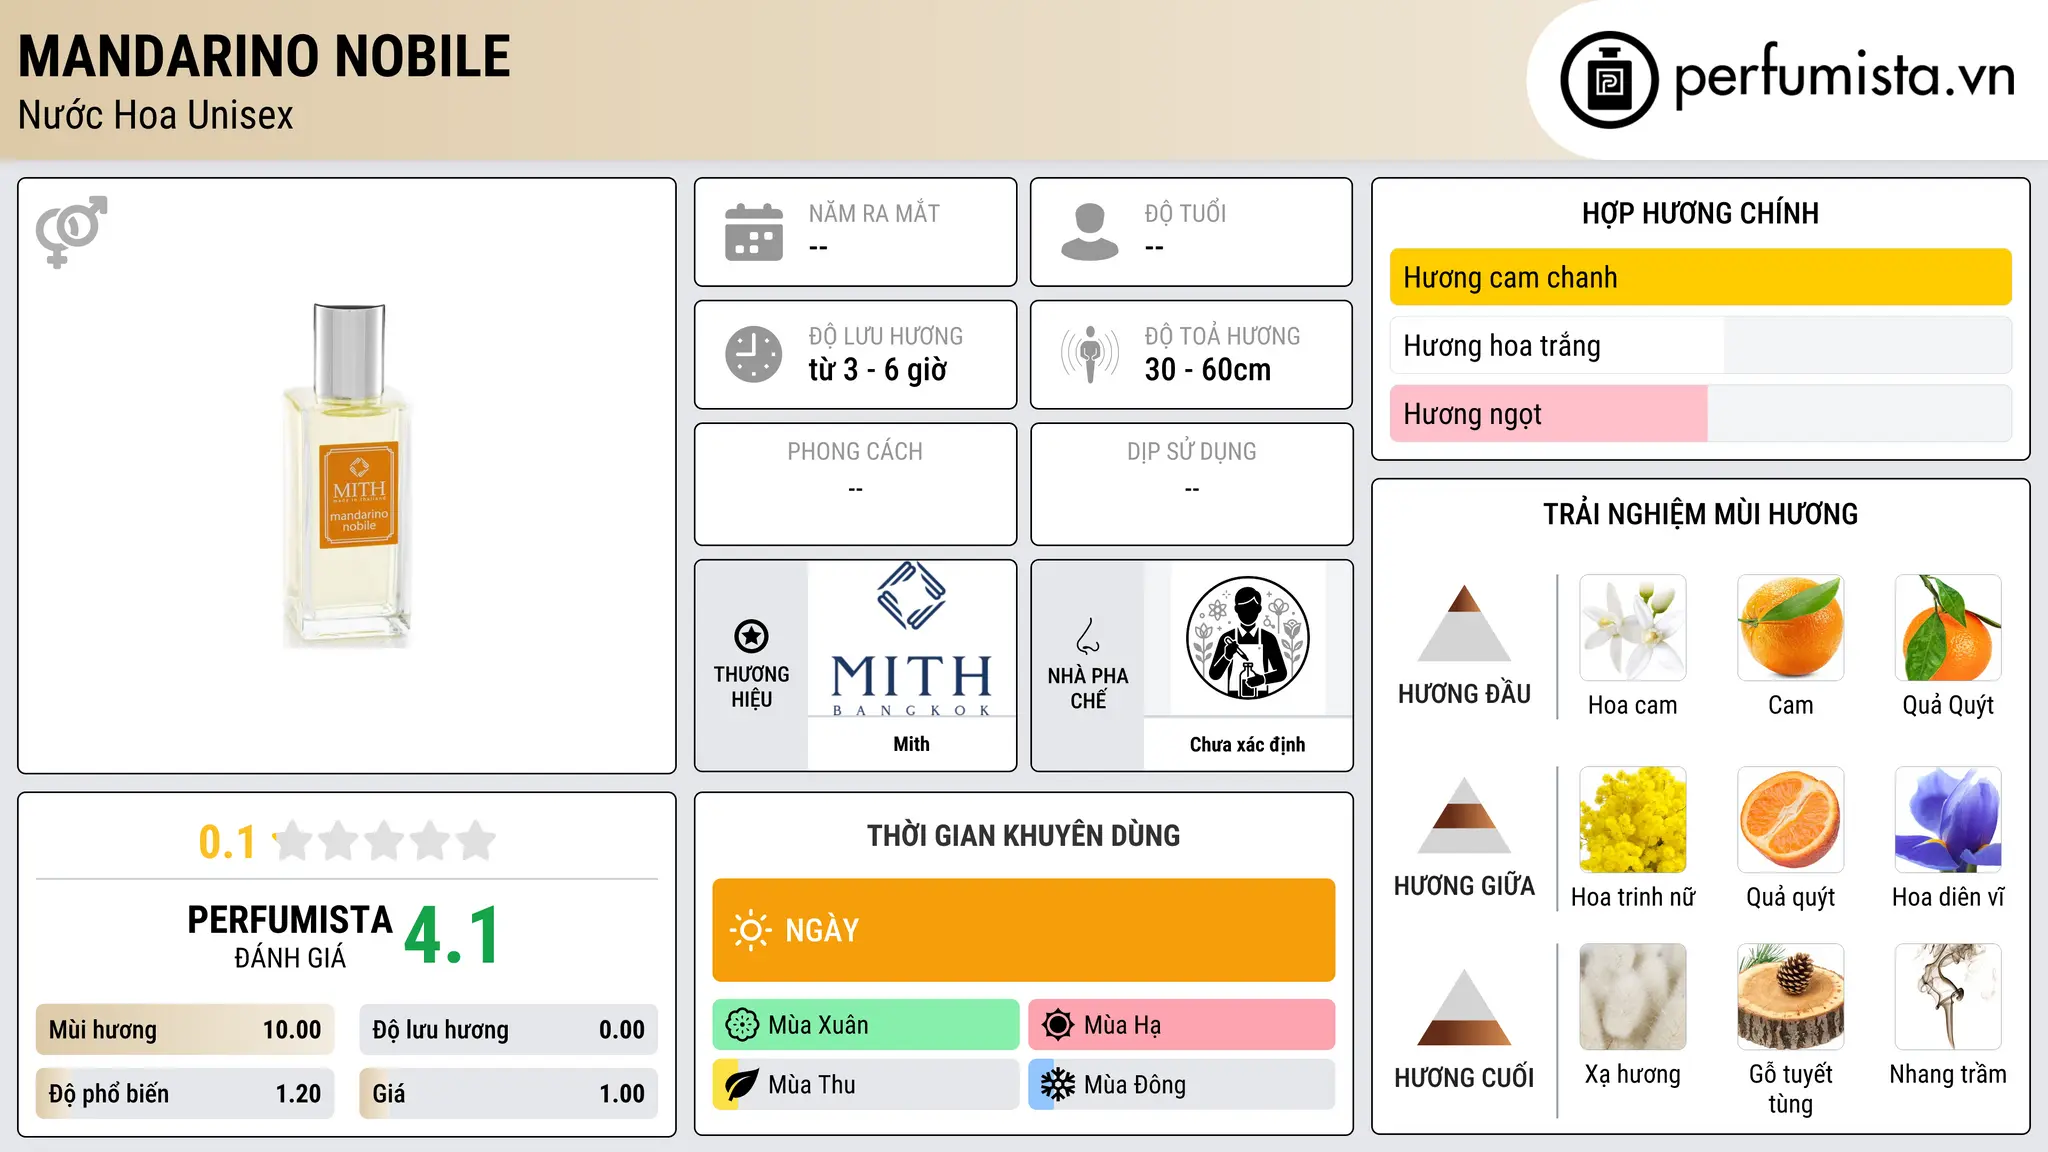Image resolution: width=2048 pixels, height=1152 pixels.
Task: Click the Hoa diên vĩ note image
Action: 1948,820
